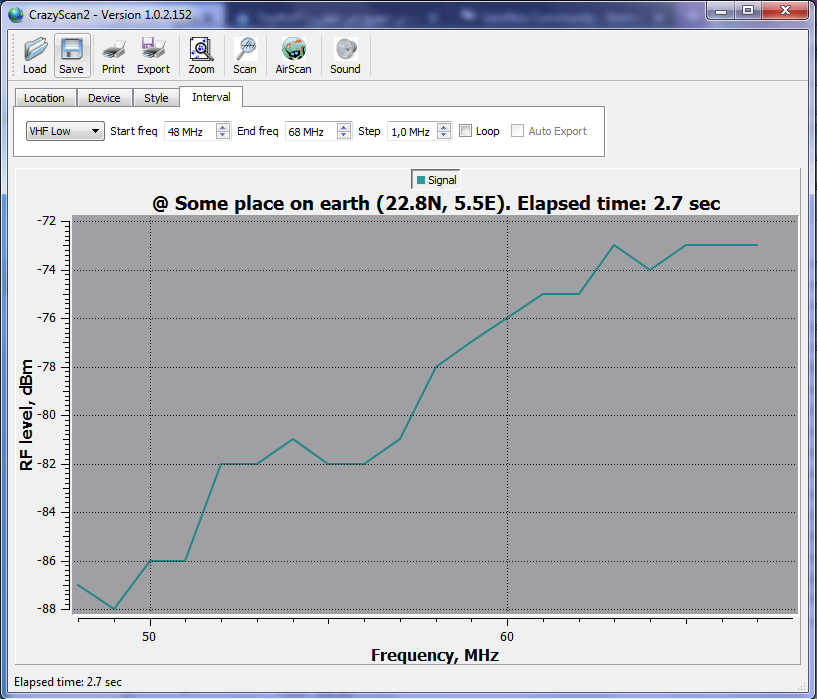Activate the Zoom tool
The width and height of the screenshot is (817, 699).
201,49
